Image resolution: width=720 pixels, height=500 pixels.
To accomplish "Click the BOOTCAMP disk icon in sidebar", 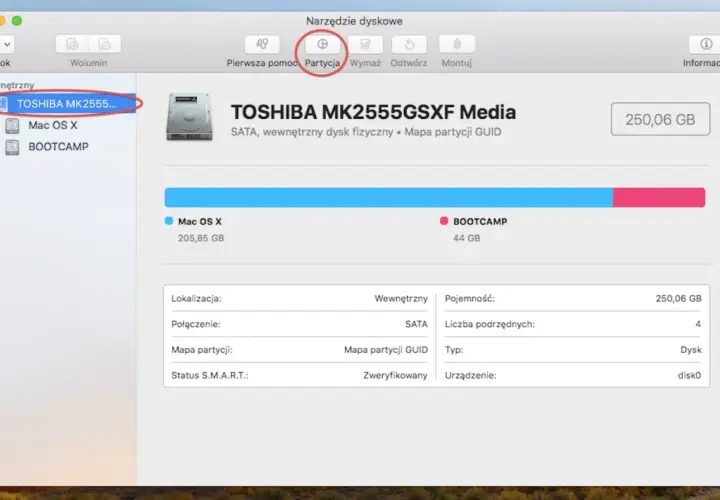I will (12, 147).
